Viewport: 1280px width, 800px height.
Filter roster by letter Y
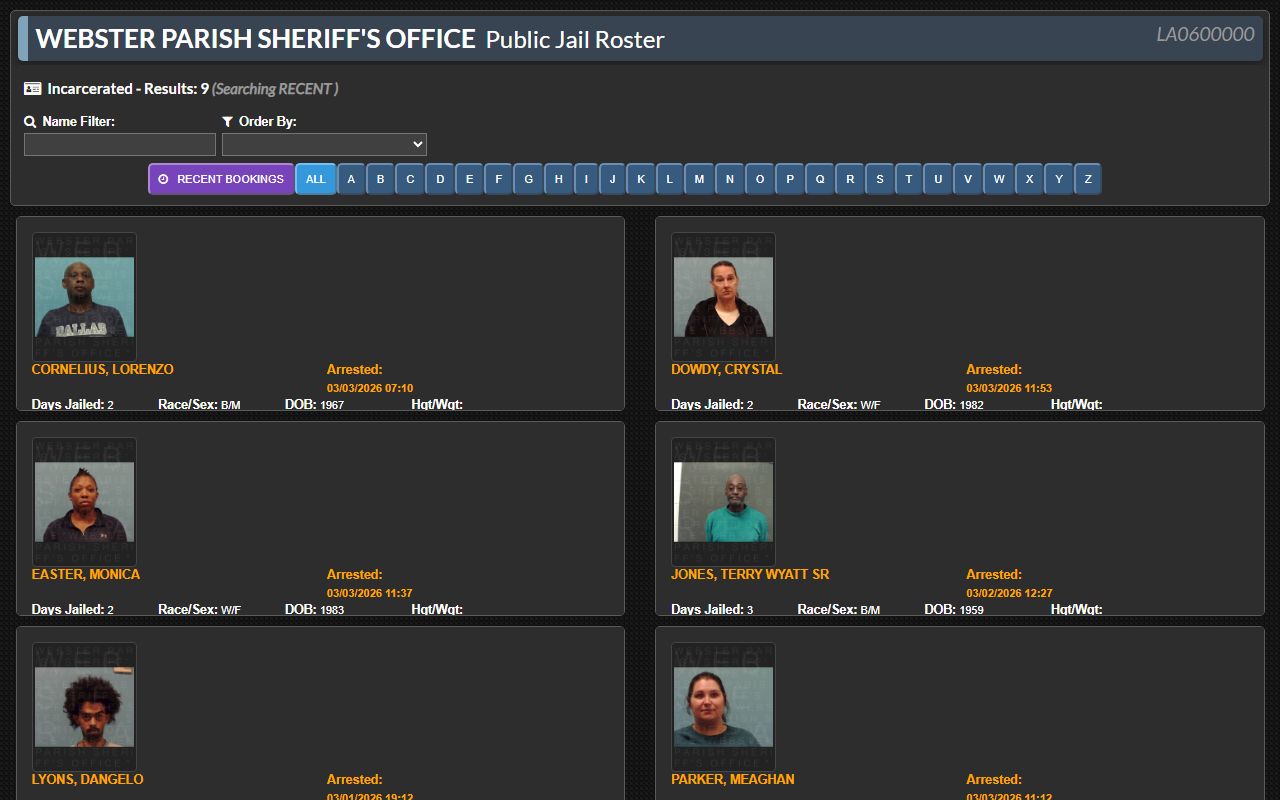(x=1059, y=179)
